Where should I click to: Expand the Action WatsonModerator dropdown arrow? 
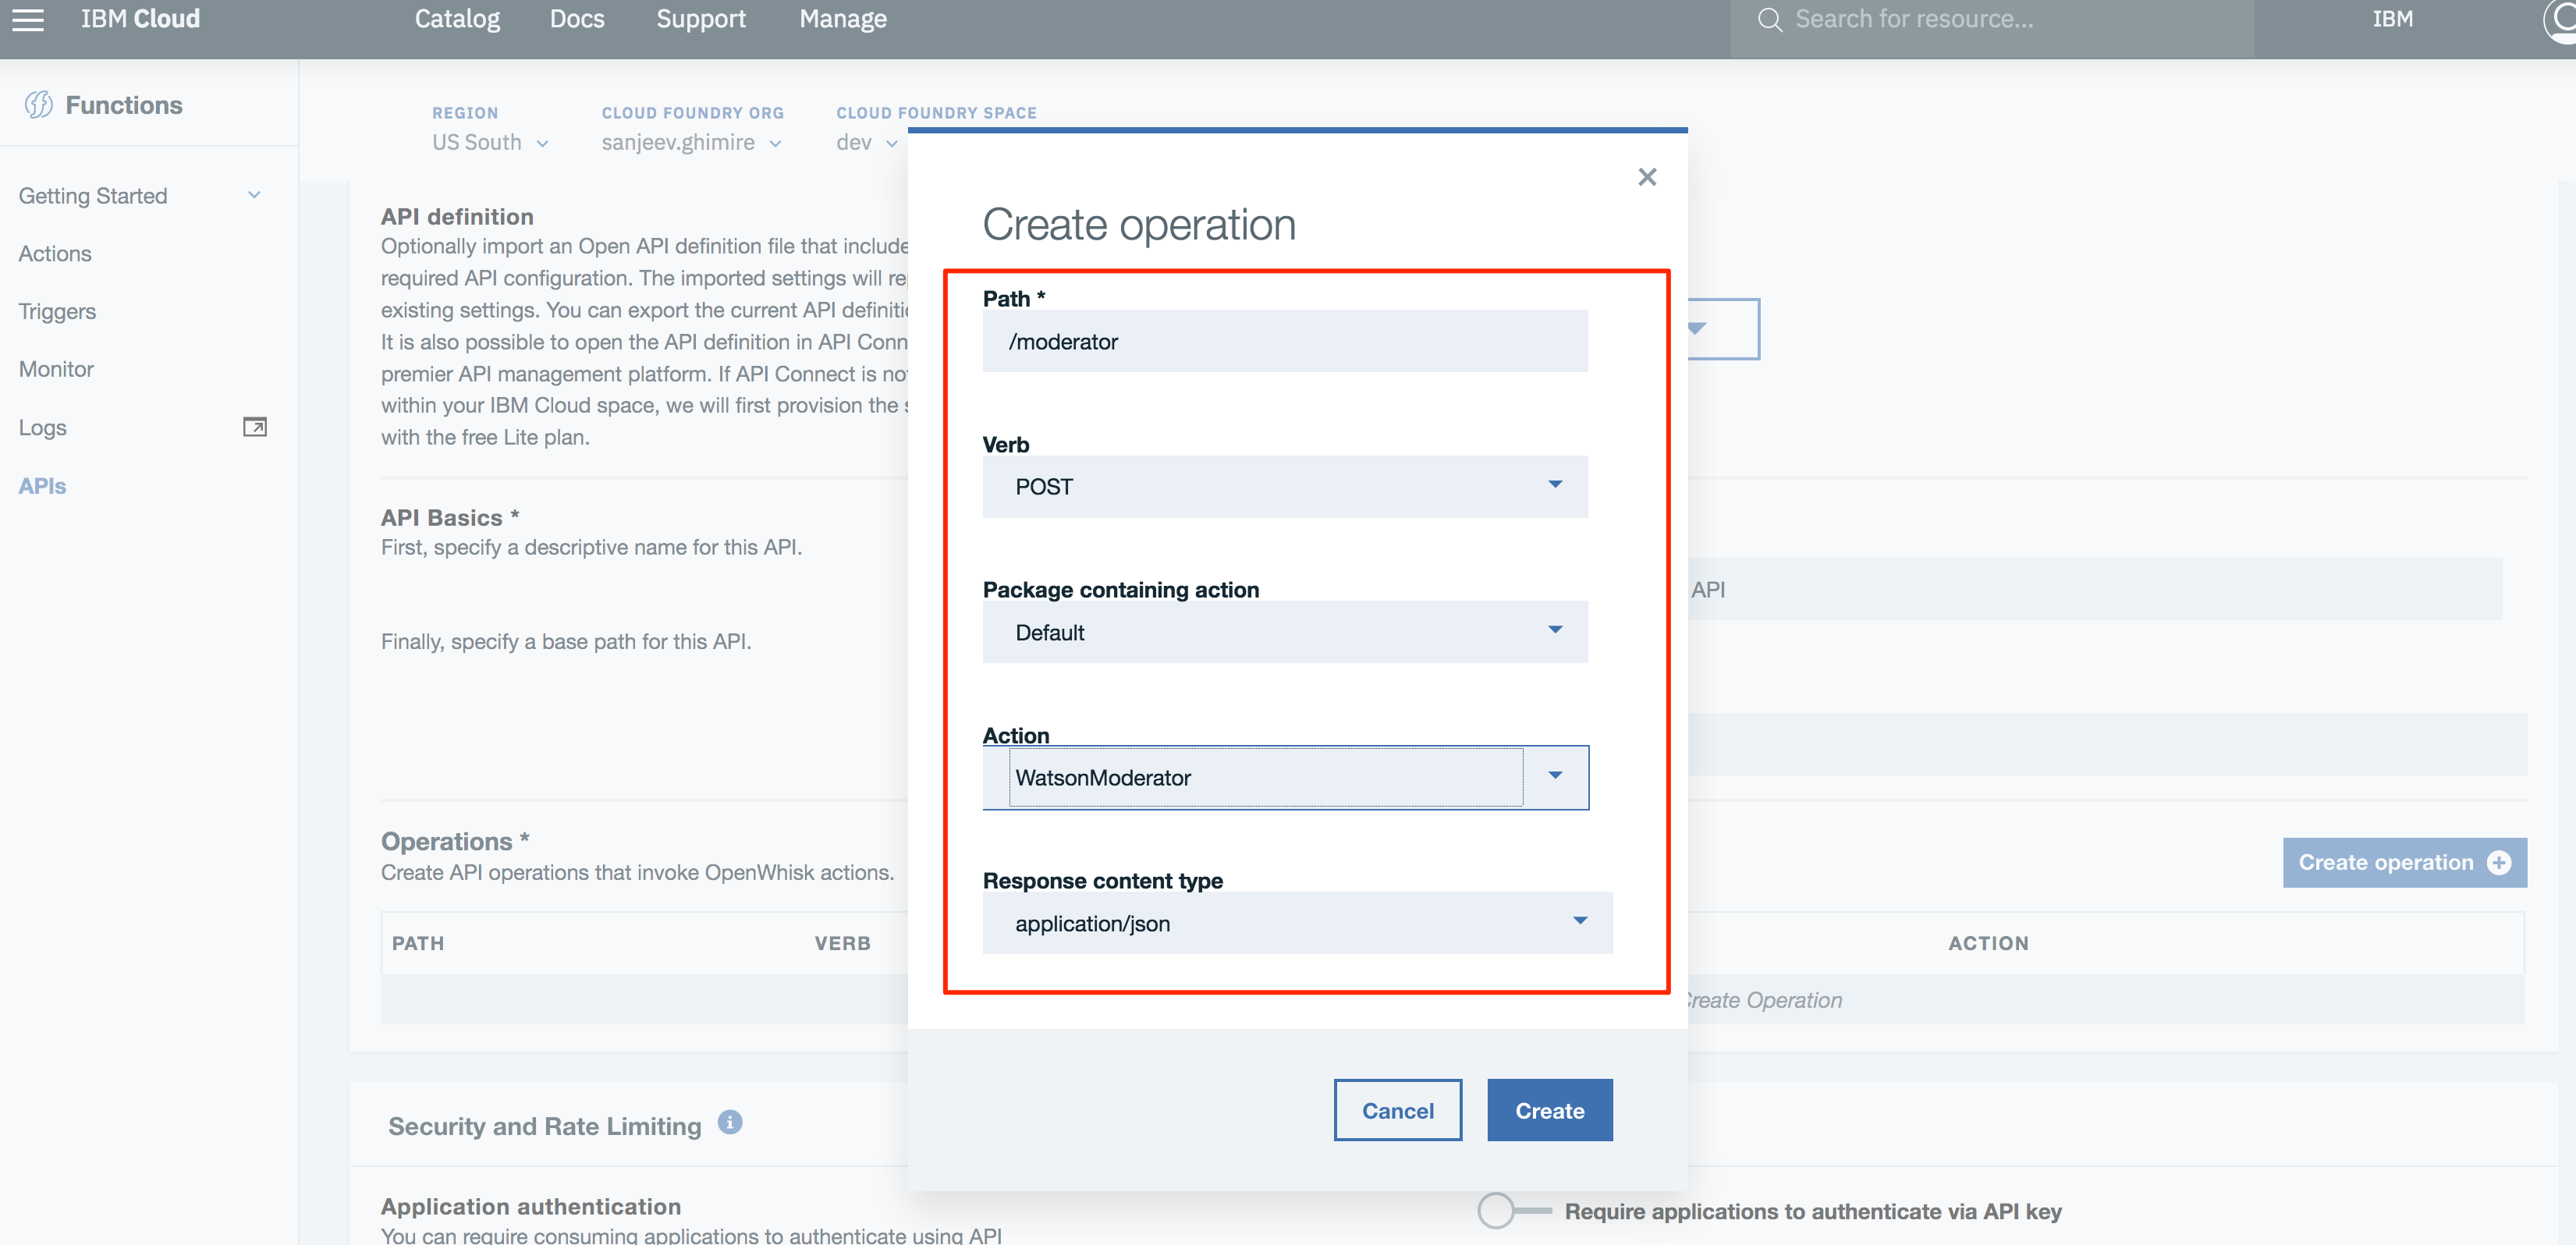(x=1555, y=776)
